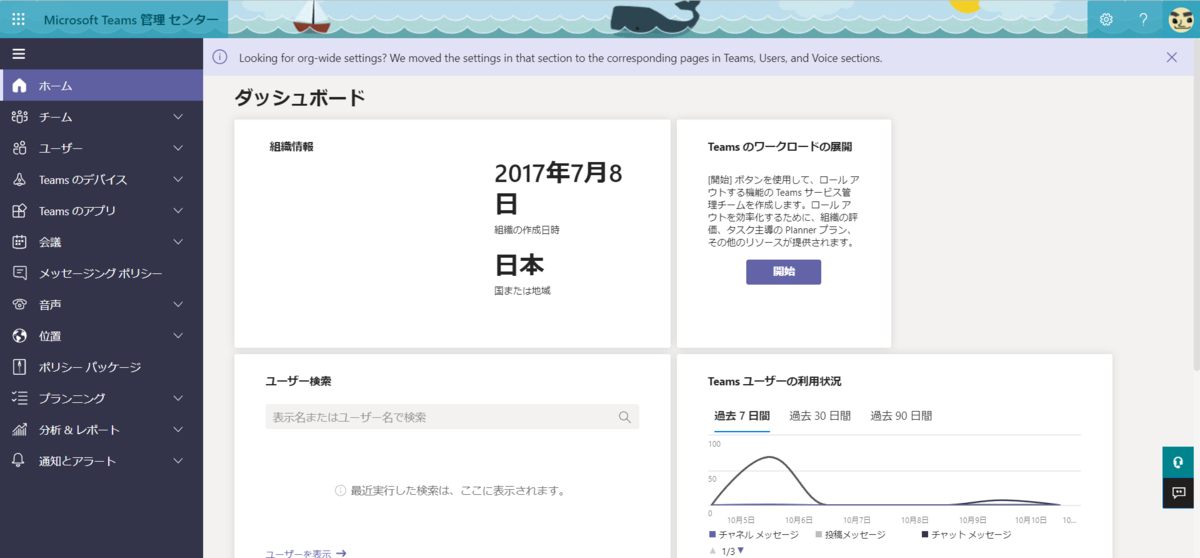
Task: Click the 音声 phone icon
Action: click(19, 304)
